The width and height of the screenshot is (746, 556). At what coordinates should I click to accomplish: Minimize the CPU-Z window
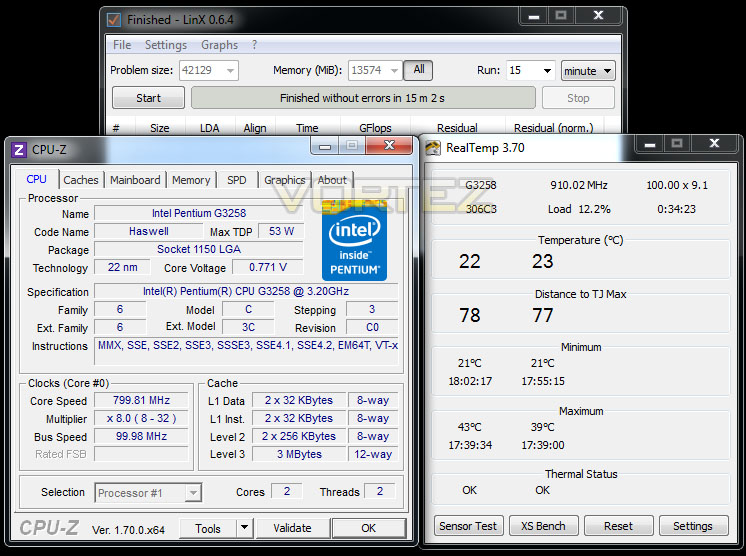(x=325, y=146)
